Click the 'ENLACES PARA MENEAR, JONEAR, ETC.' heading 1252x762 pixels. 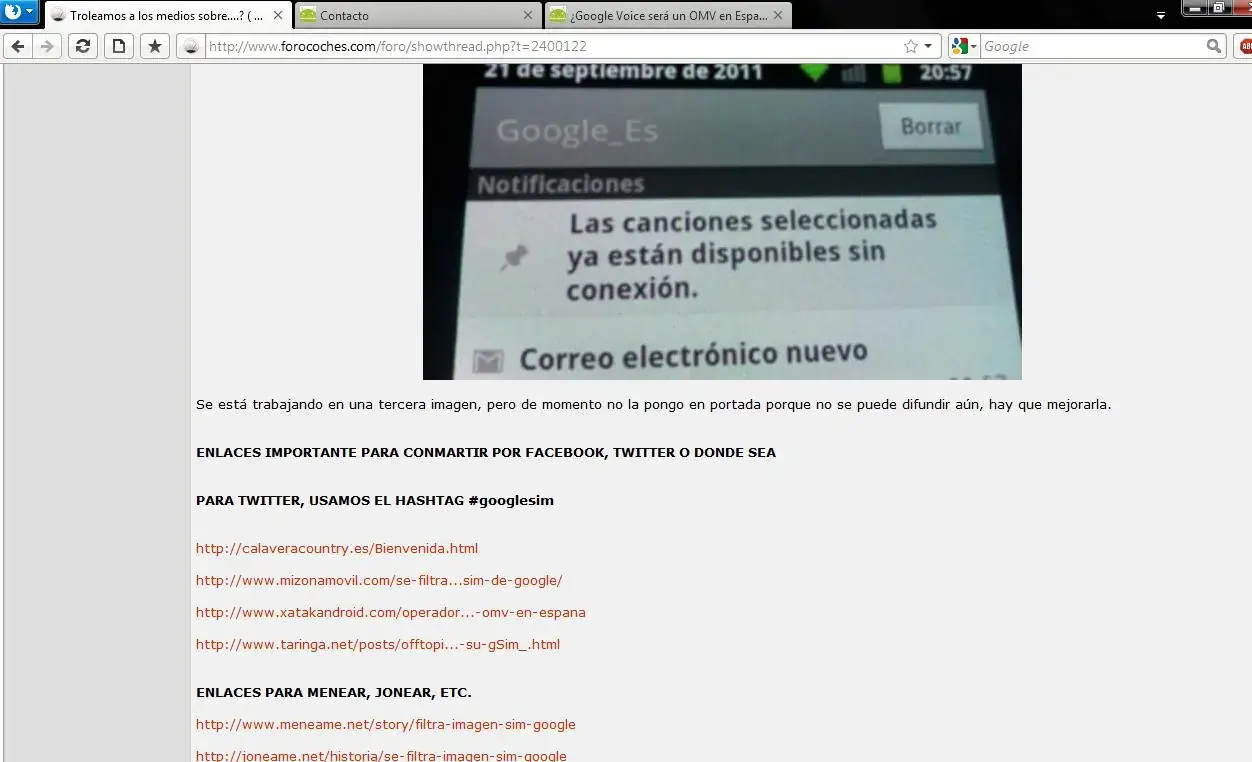[x=334, y=692]
